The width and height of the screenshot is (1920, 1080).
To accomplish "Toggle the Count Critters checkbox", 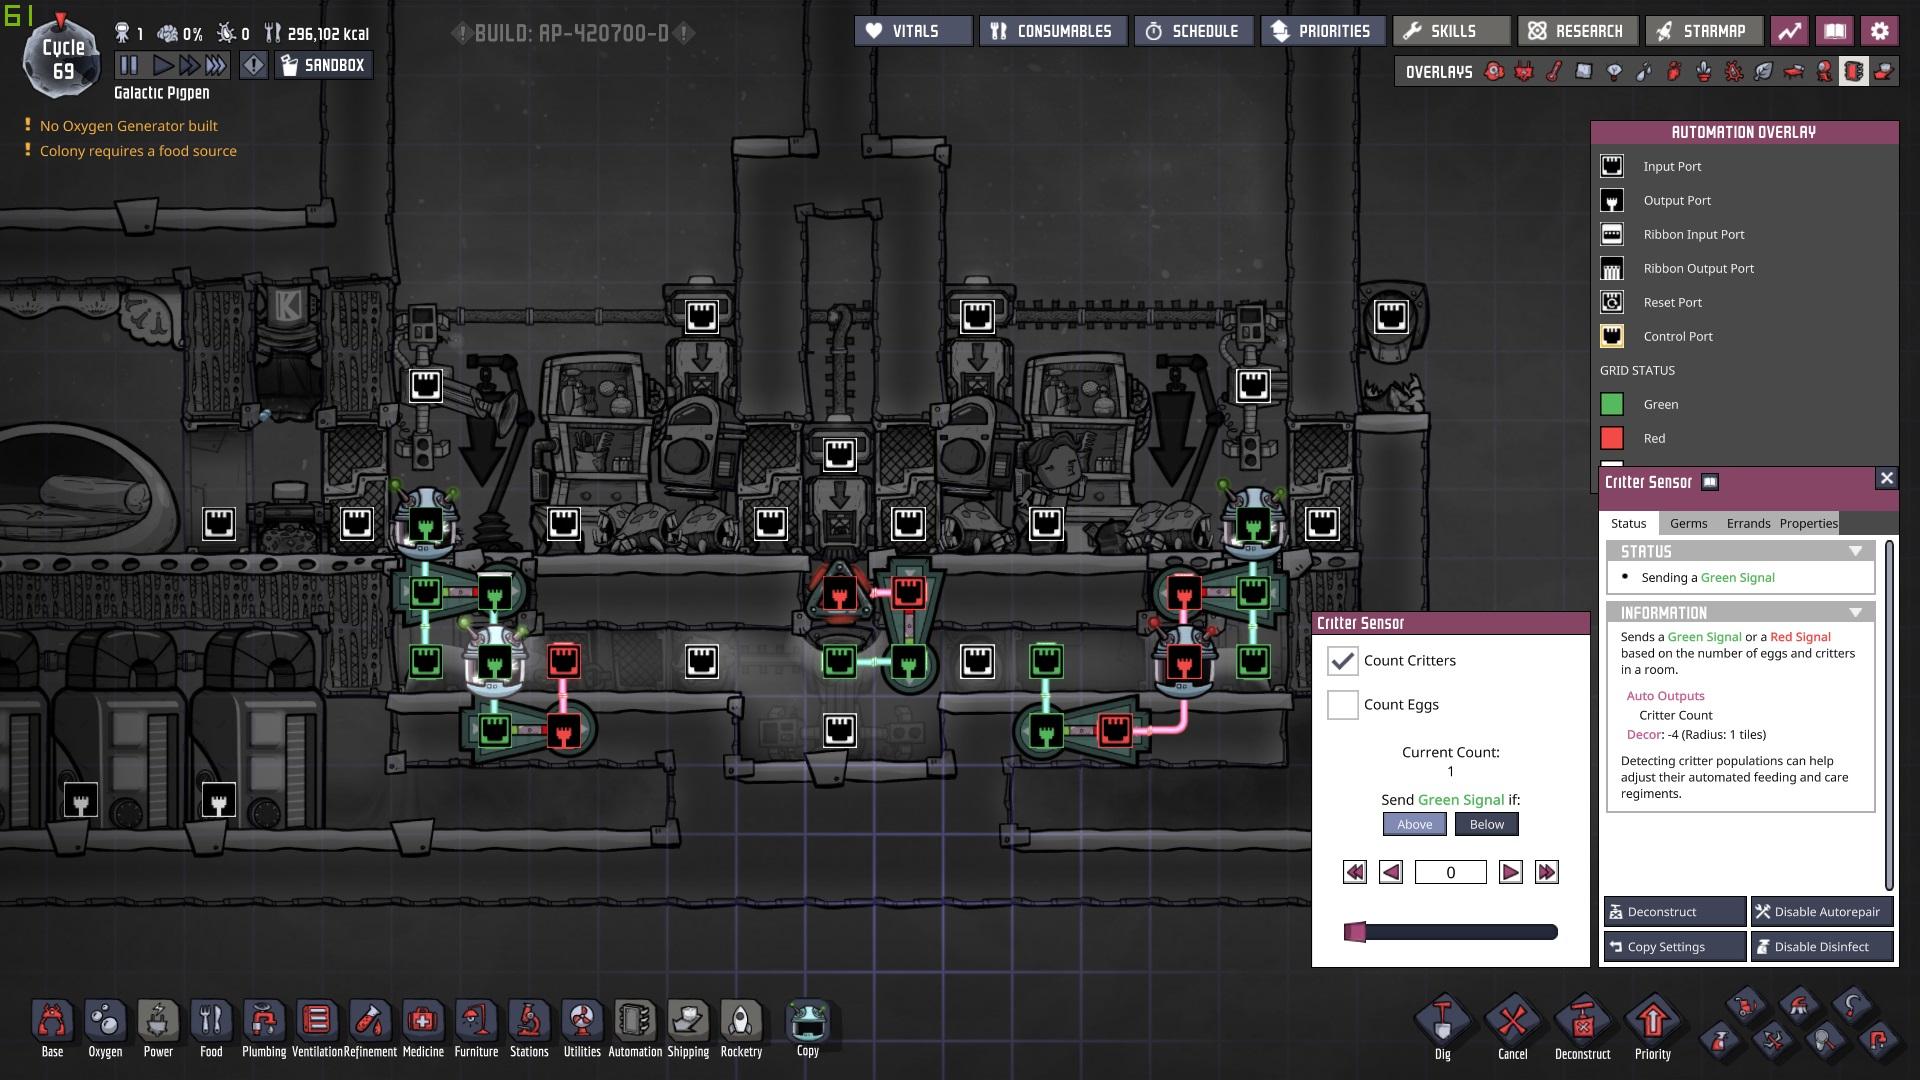I will pyautogui.click(x=1342, y=661).
